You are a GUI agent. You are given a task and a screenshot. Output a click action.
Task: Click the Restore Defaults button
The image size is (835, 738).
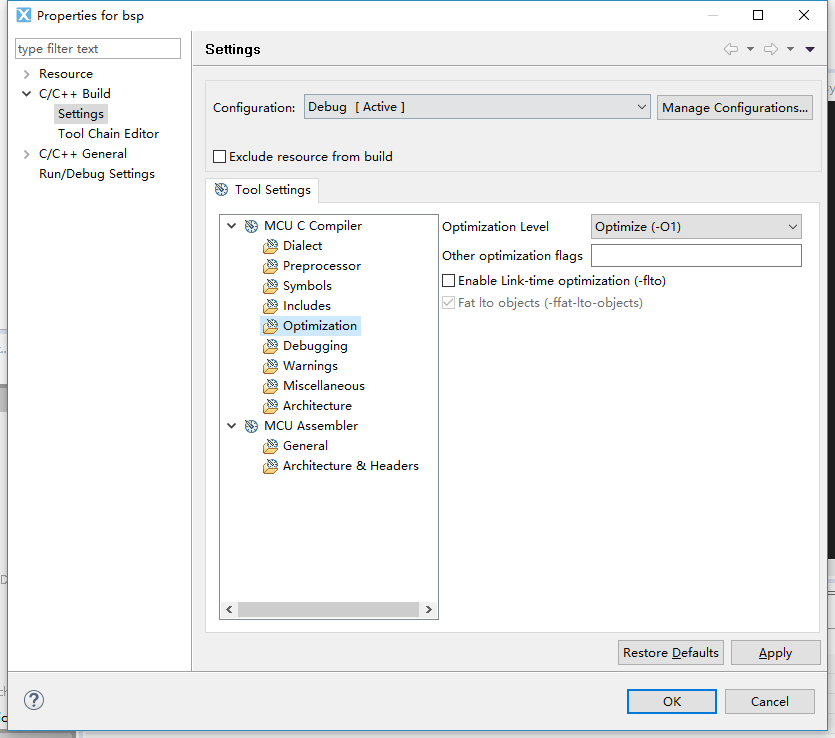tap(670, 653)
